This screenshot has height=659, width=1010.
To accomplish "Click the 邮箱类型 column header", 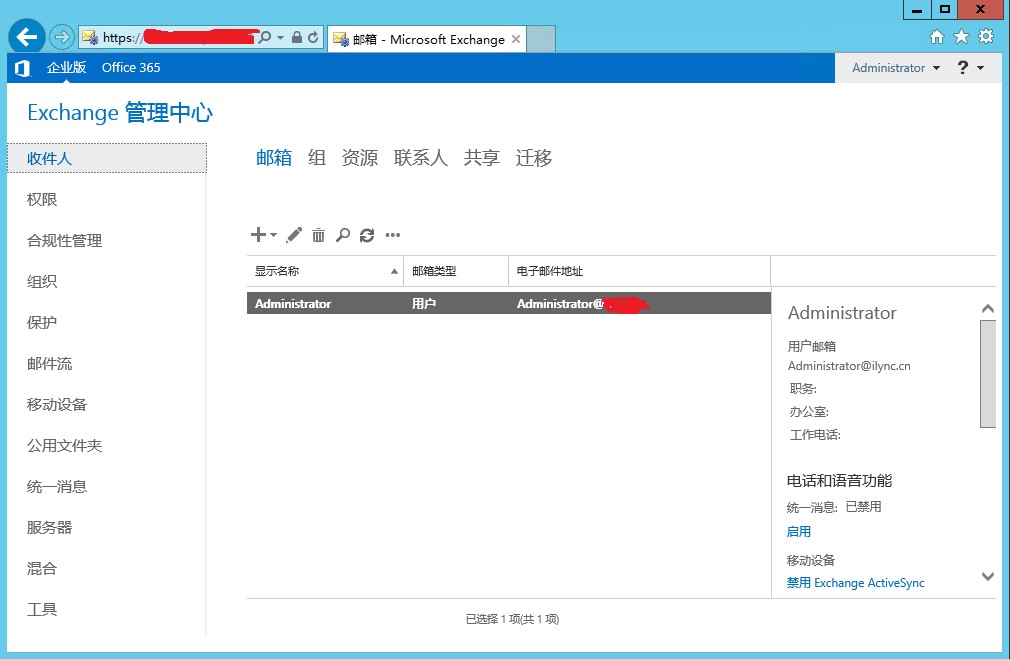I will [456, 271].
